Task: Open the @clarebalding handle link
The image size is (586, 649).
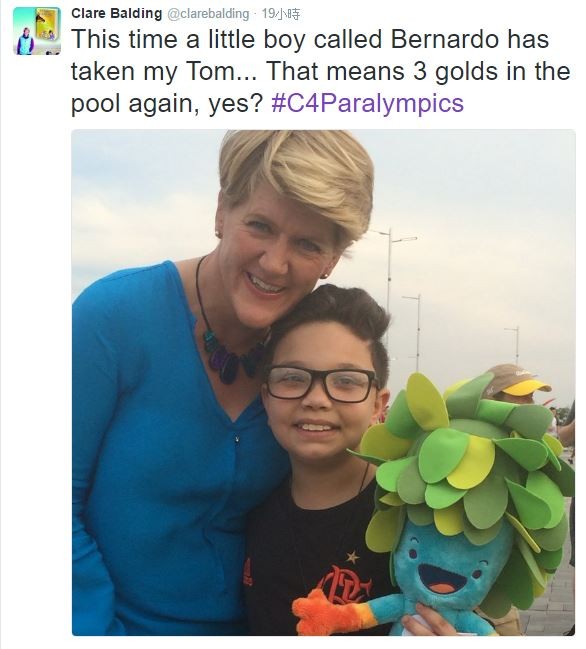Action: [x=208, y=14]
